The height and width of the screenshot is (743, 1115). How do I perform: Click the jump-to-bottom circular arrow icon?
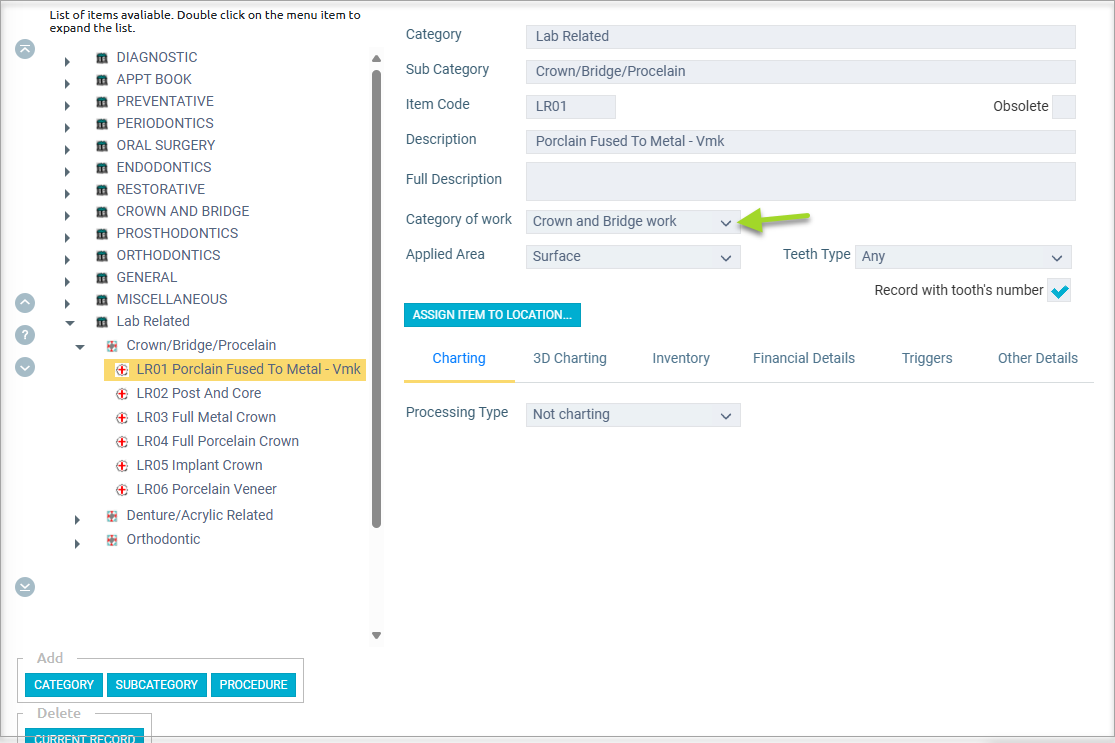click(25, 587)
